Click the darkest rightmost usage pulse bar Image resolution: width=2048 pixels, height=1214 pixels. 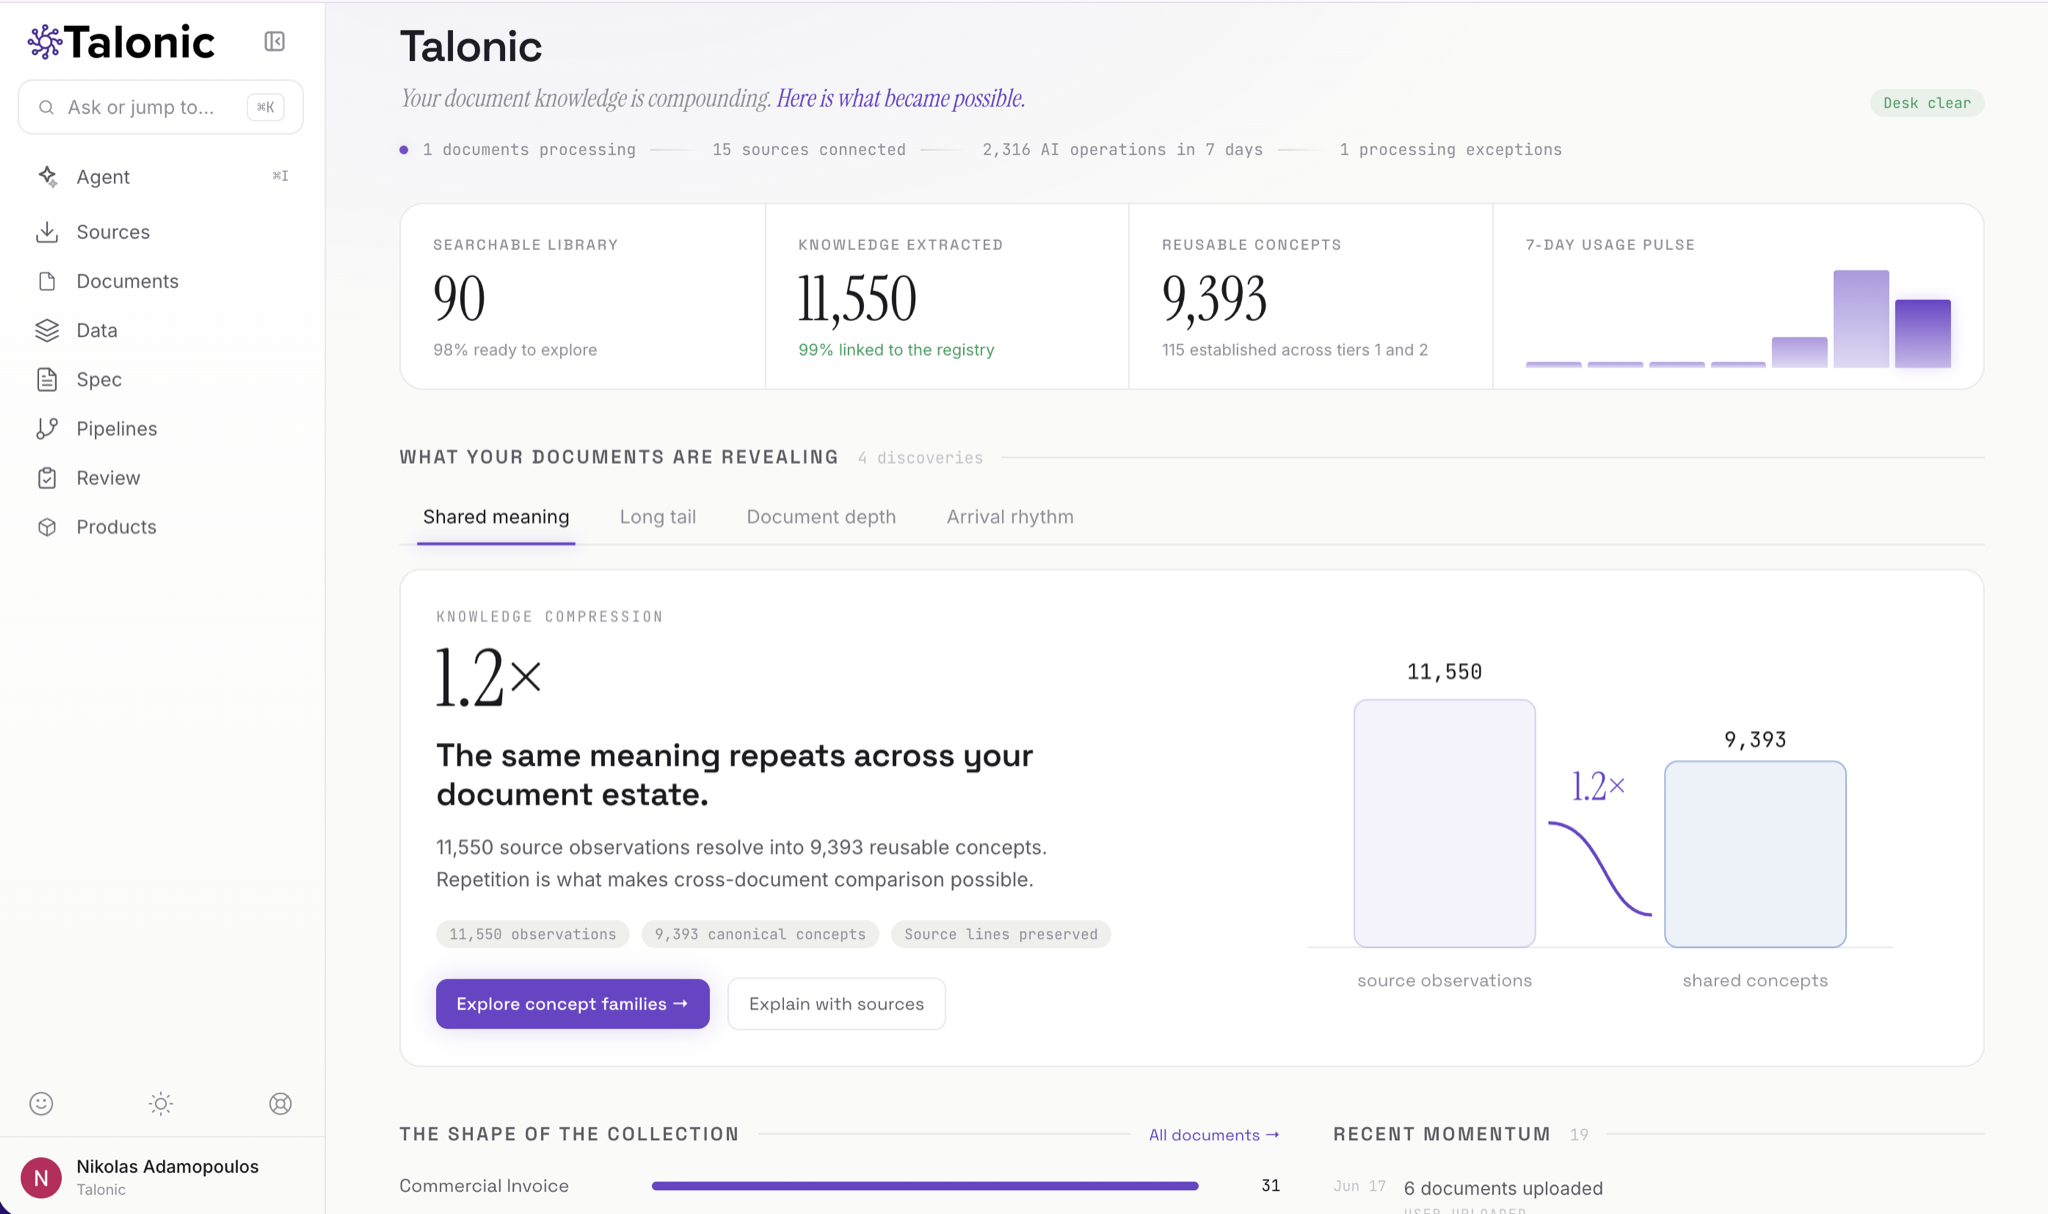click(1923, 334)
